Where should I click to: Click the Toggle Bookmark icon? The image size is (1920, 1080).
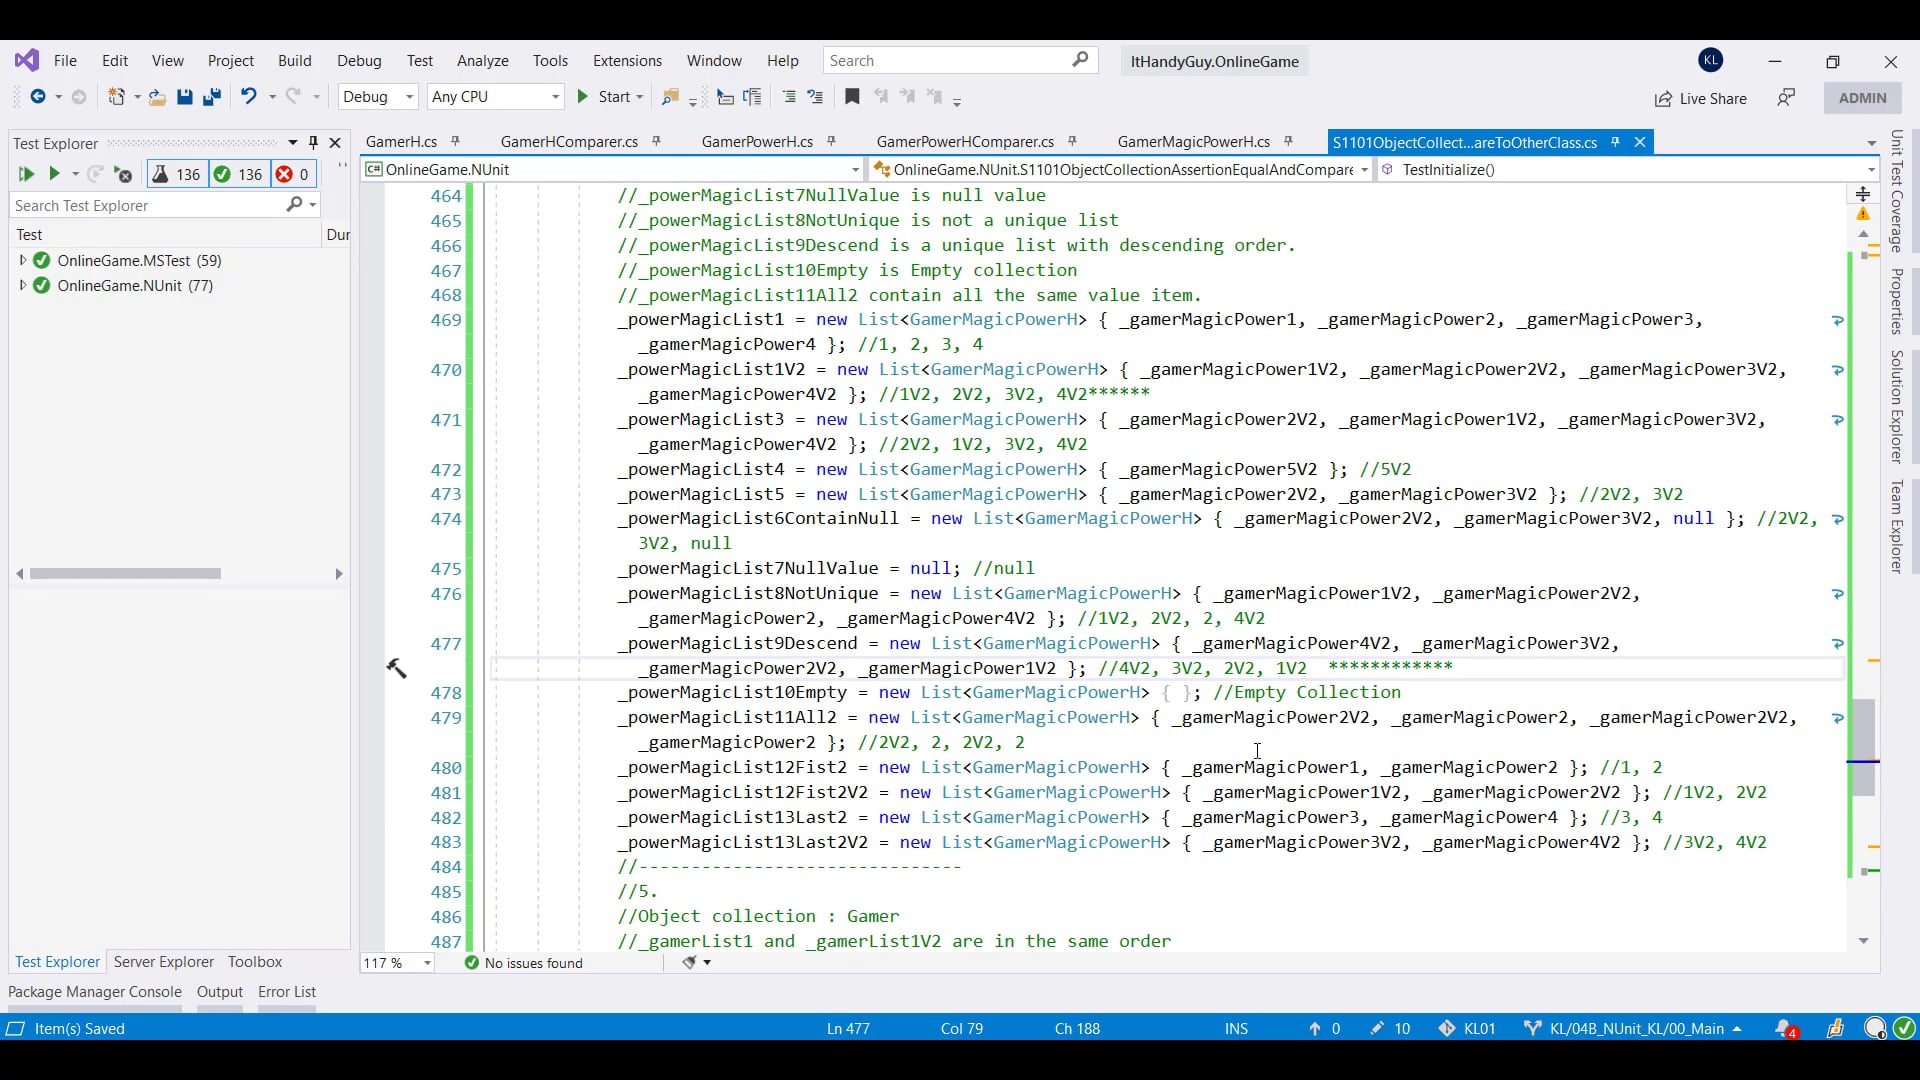[x=852, y=97]
